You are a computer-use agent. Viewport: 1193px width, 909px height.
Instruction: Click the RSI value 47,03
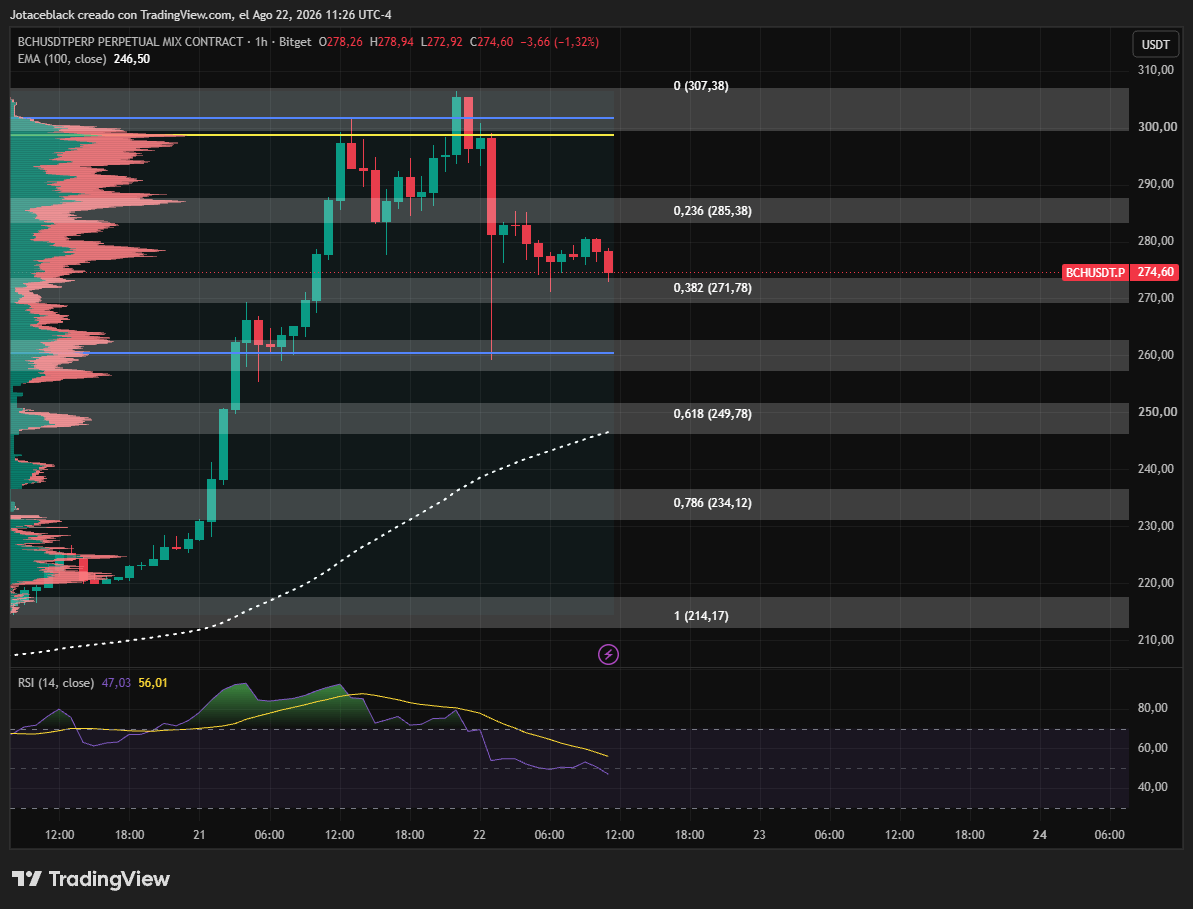pos(116,683)
